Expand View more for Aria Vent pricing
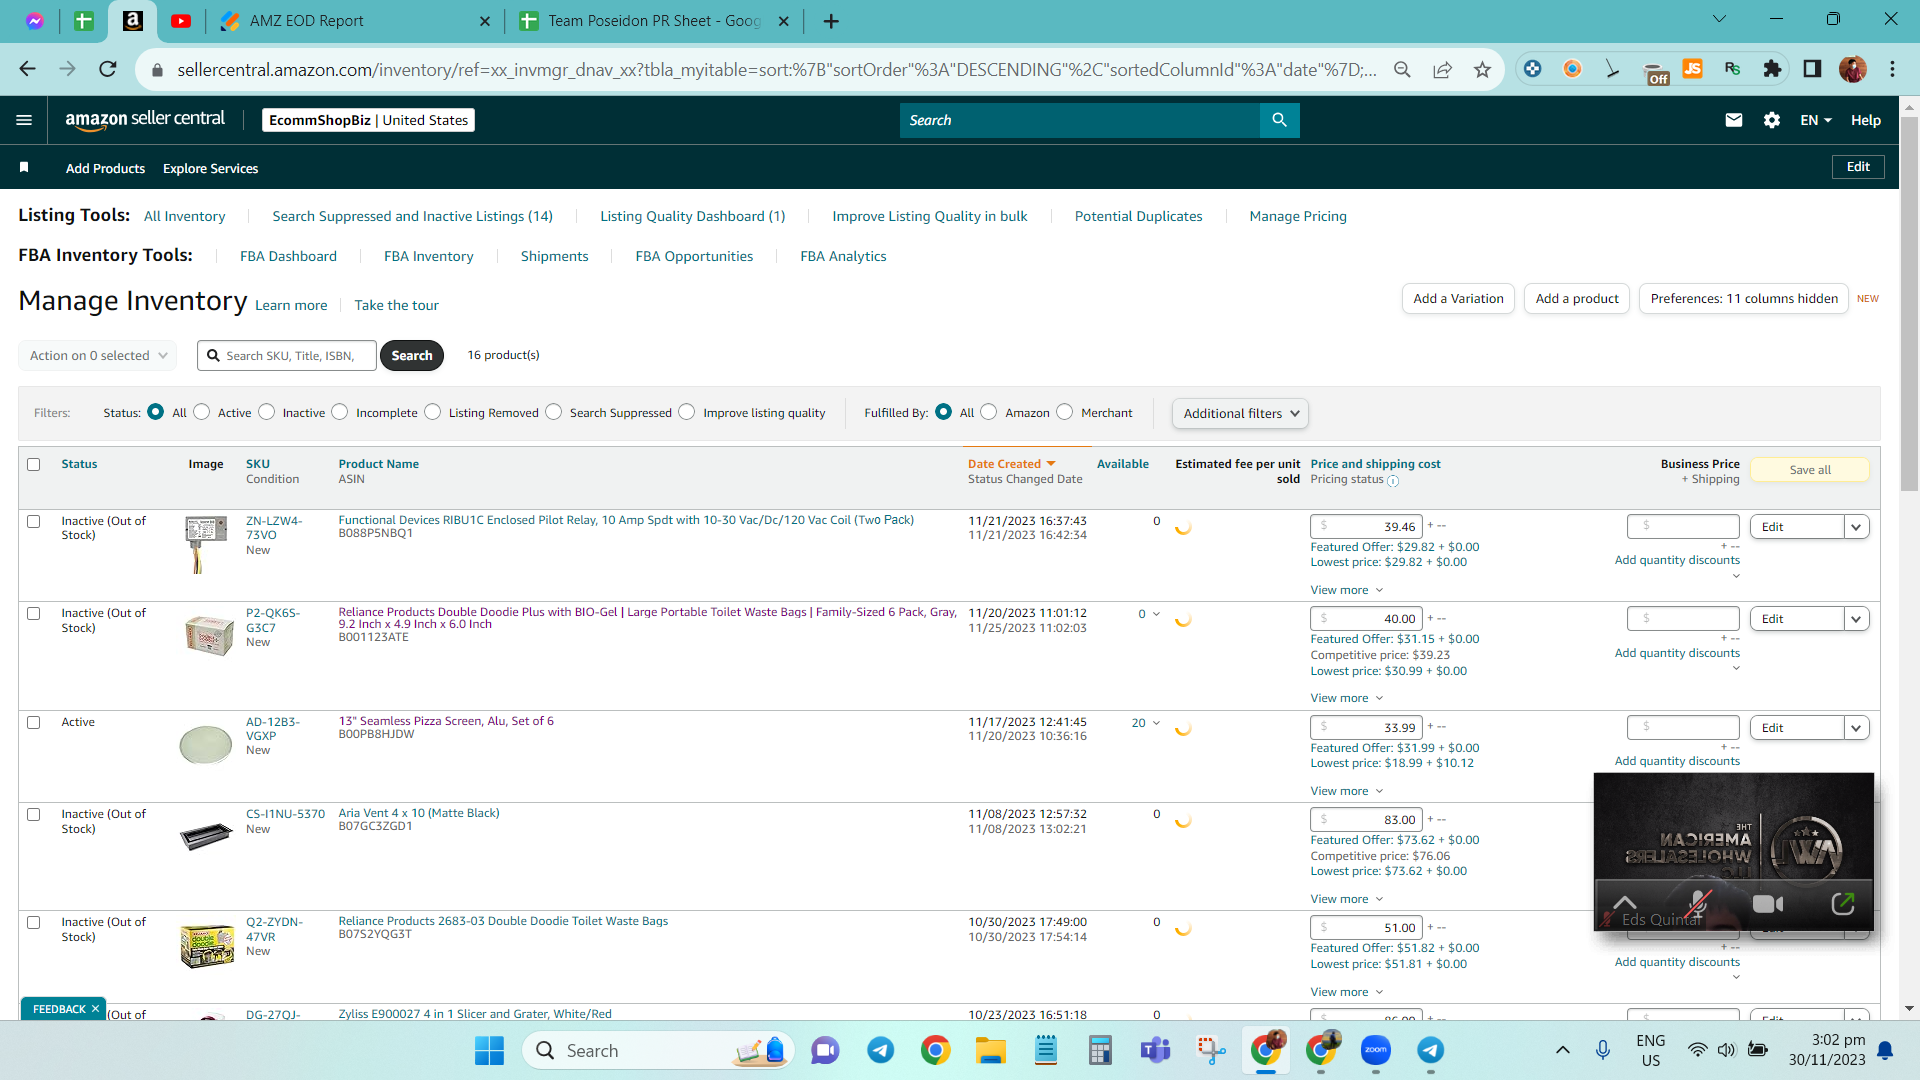The height and width of the screenshot is (1080, 1920). pos(1346,899)
